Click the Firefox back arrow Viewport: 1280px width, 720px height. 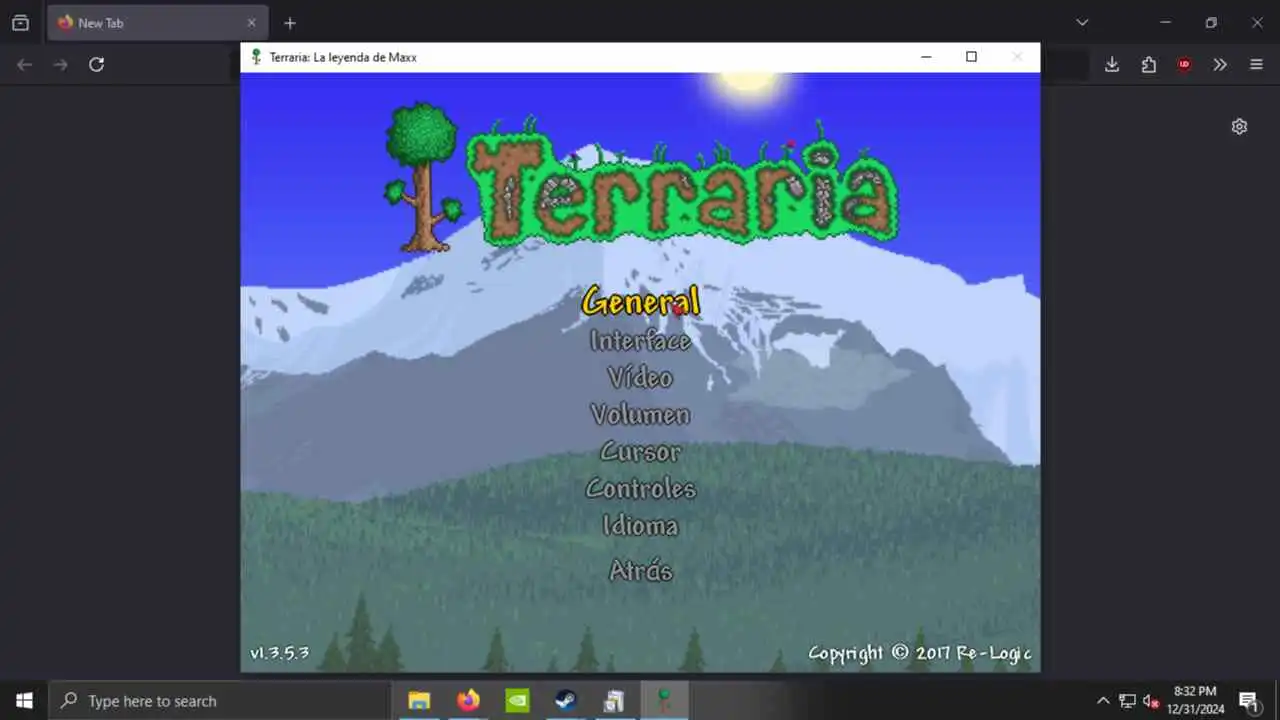tap(25, 64)
